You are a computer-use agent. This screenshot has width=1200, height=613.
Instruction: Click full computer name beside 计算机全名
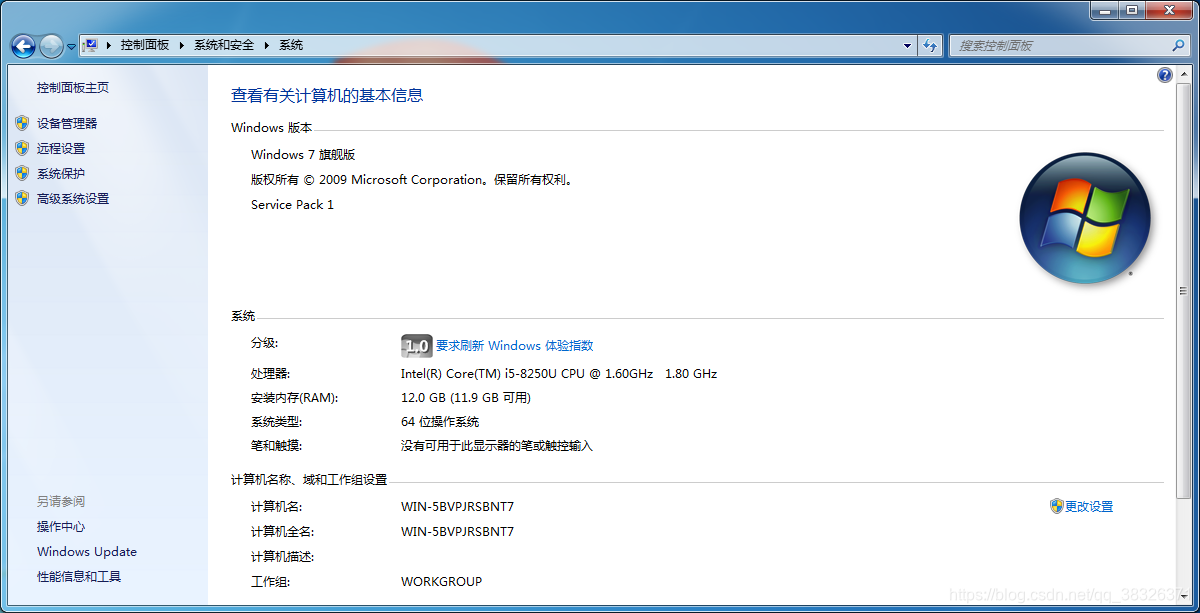click(457, 532)
